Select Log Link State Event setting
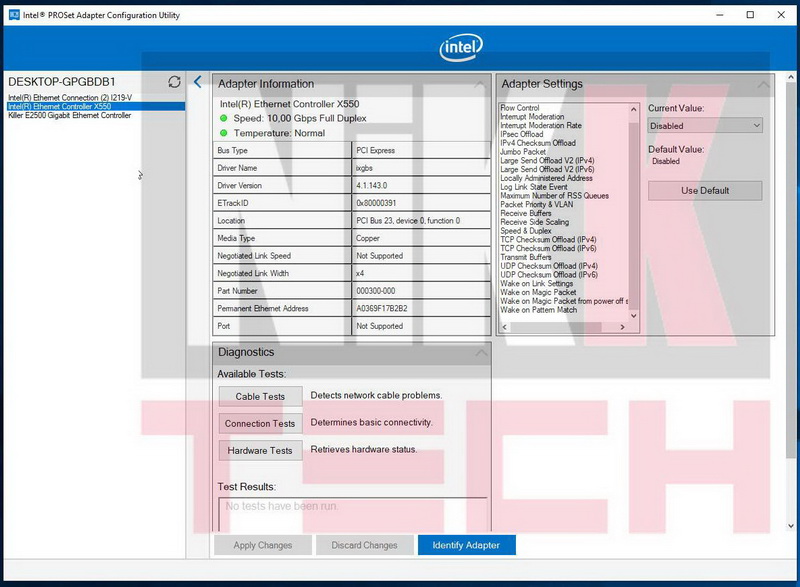Viewport: 800px width, 587px height. click(x=534, y=187)
